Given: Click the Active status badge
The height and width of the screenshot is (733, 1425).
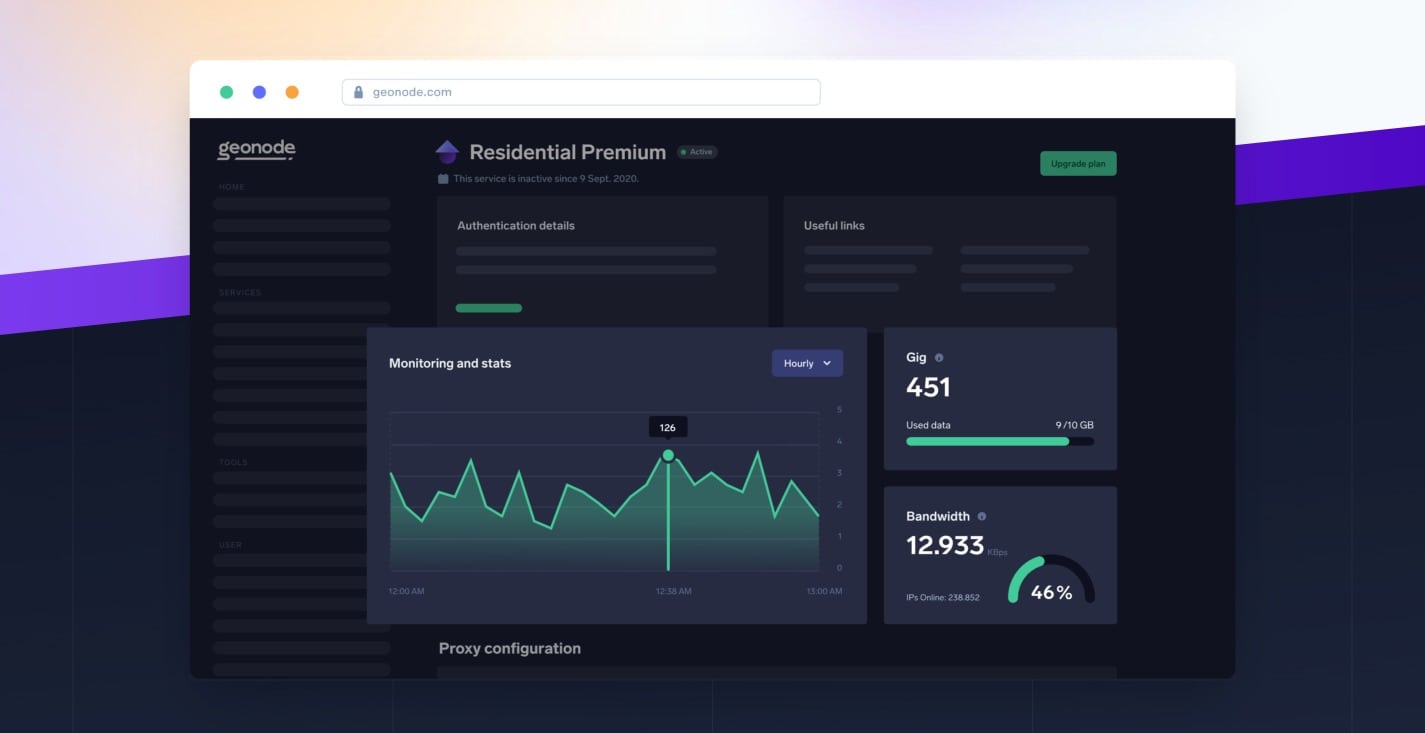Looking at the screenshot, I should (697, 152).
